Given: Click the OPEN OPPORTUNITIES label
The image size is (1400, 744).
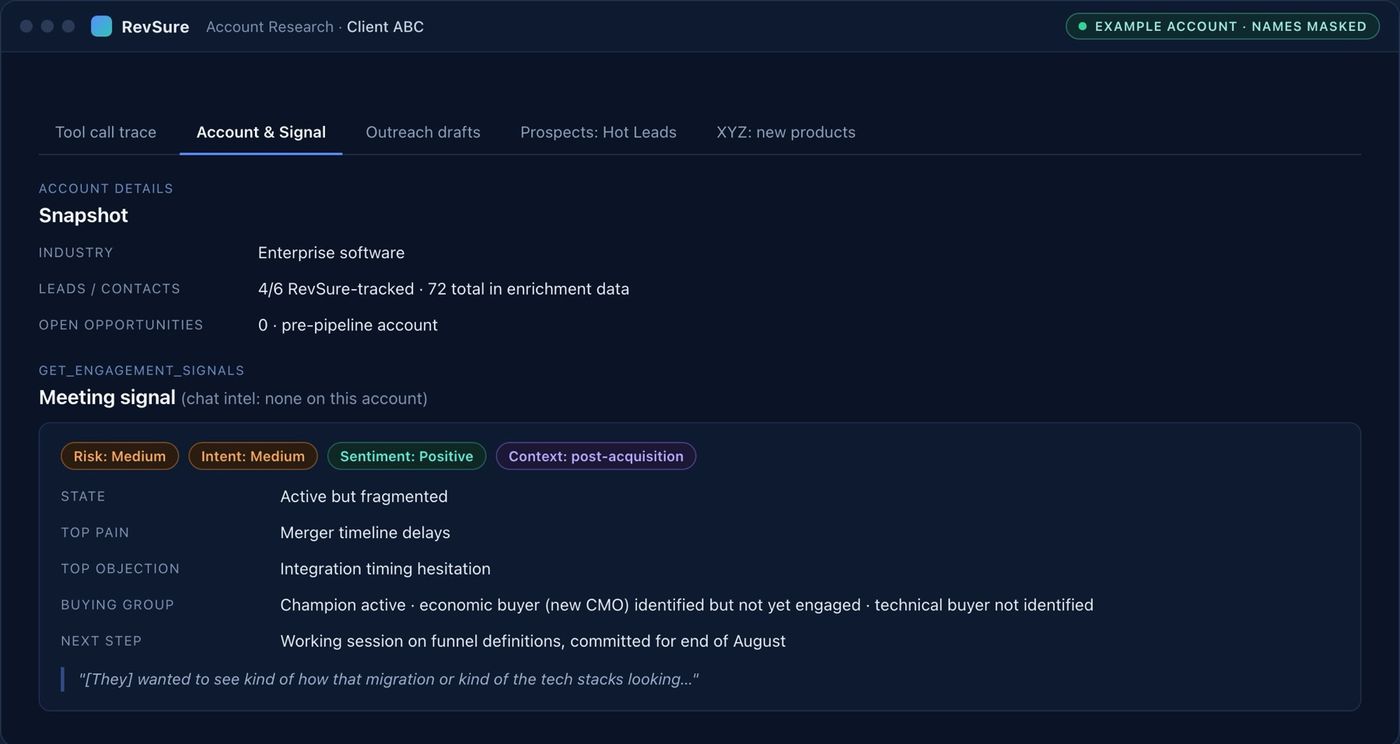Looking at the screenshot, I should (x=121, y=325).
